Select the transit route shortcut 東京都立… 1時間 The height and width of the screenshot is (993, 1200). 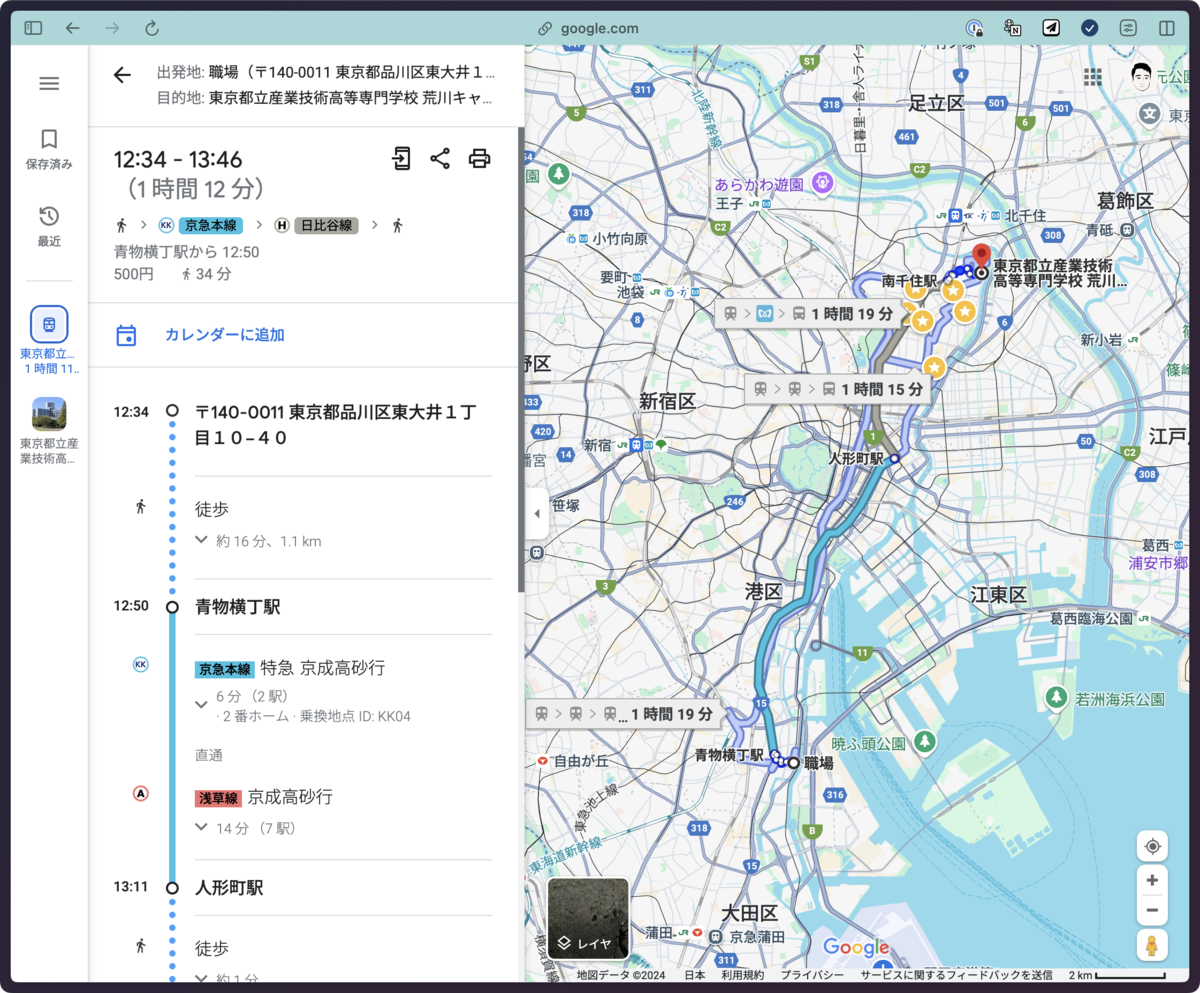click(49, 340)
